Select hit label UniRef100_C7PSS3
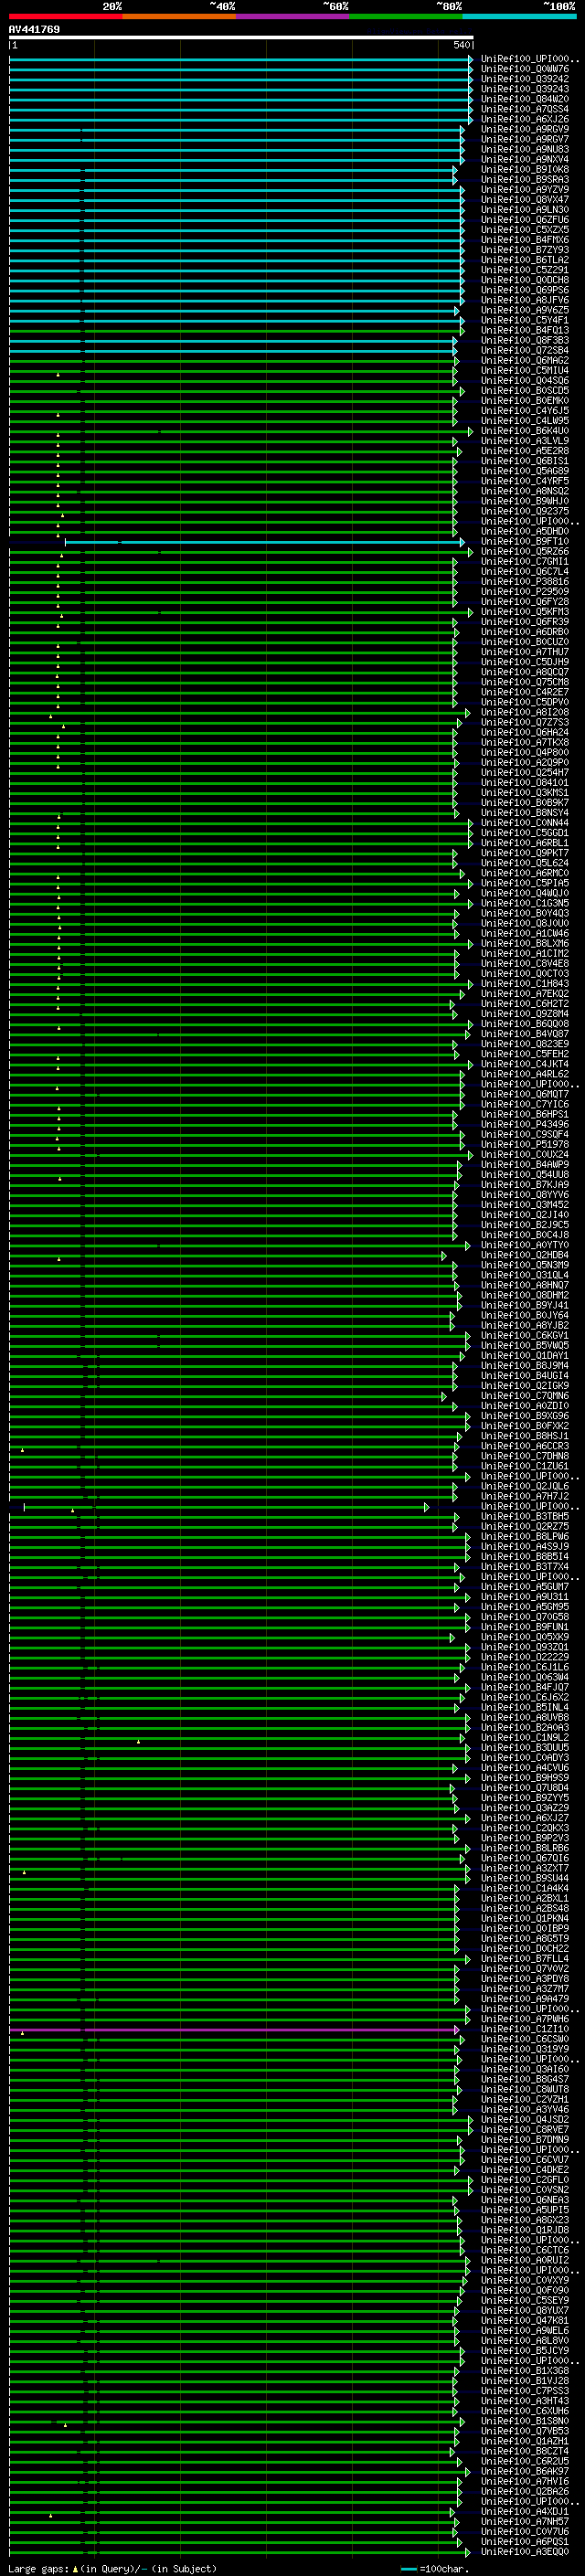 tap(525, 2391)
